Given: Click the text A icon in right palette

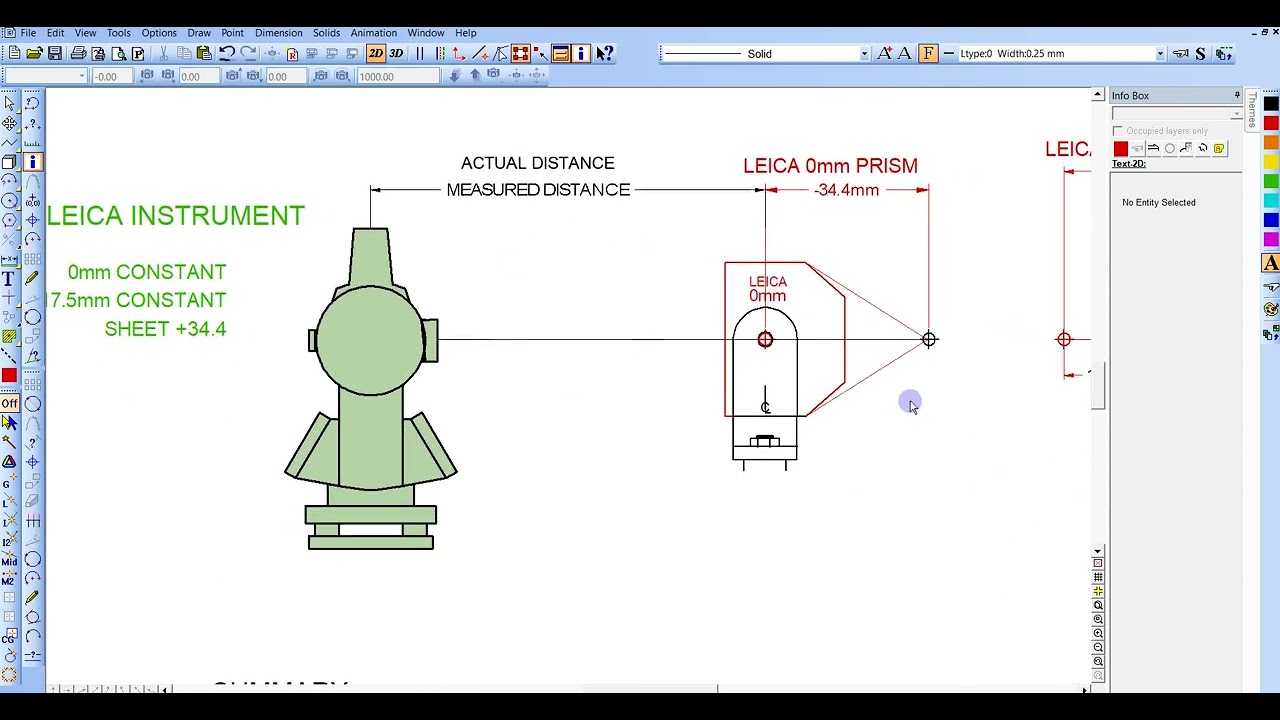Looking at the screenshot, I should coord(1271,264).
